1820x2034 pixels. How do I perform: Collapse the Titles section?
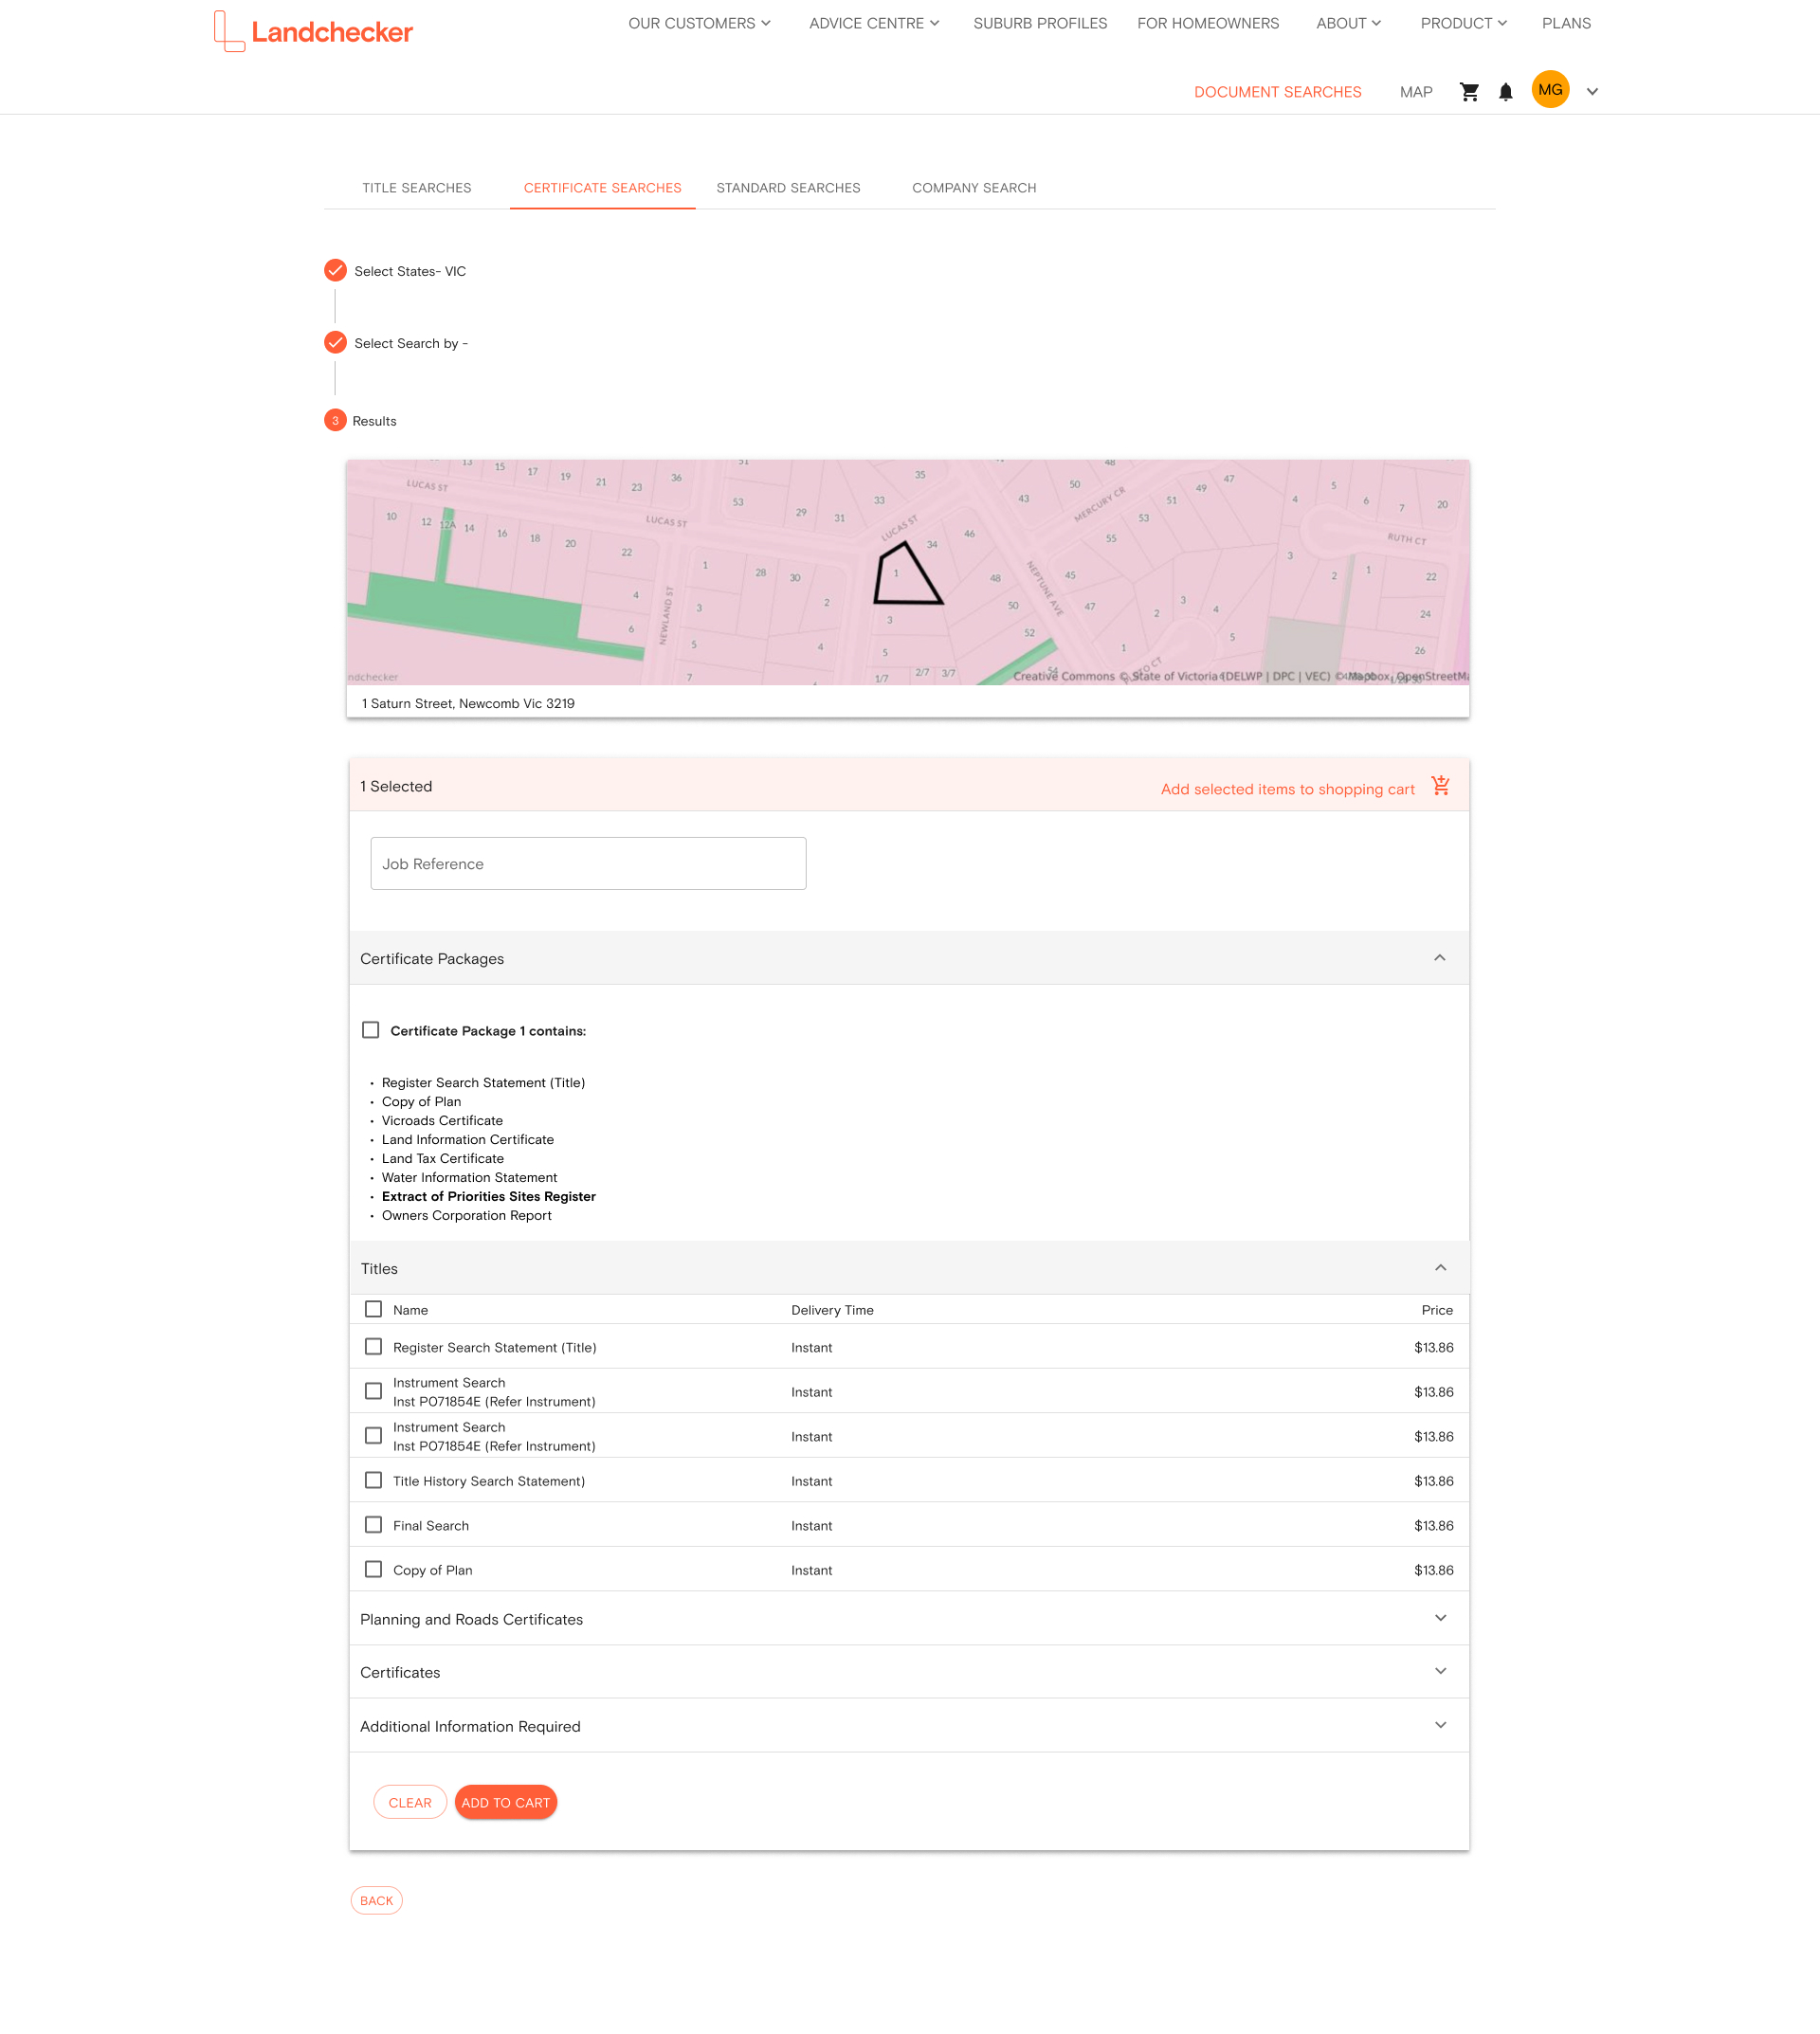[x=1440, y=1268]
